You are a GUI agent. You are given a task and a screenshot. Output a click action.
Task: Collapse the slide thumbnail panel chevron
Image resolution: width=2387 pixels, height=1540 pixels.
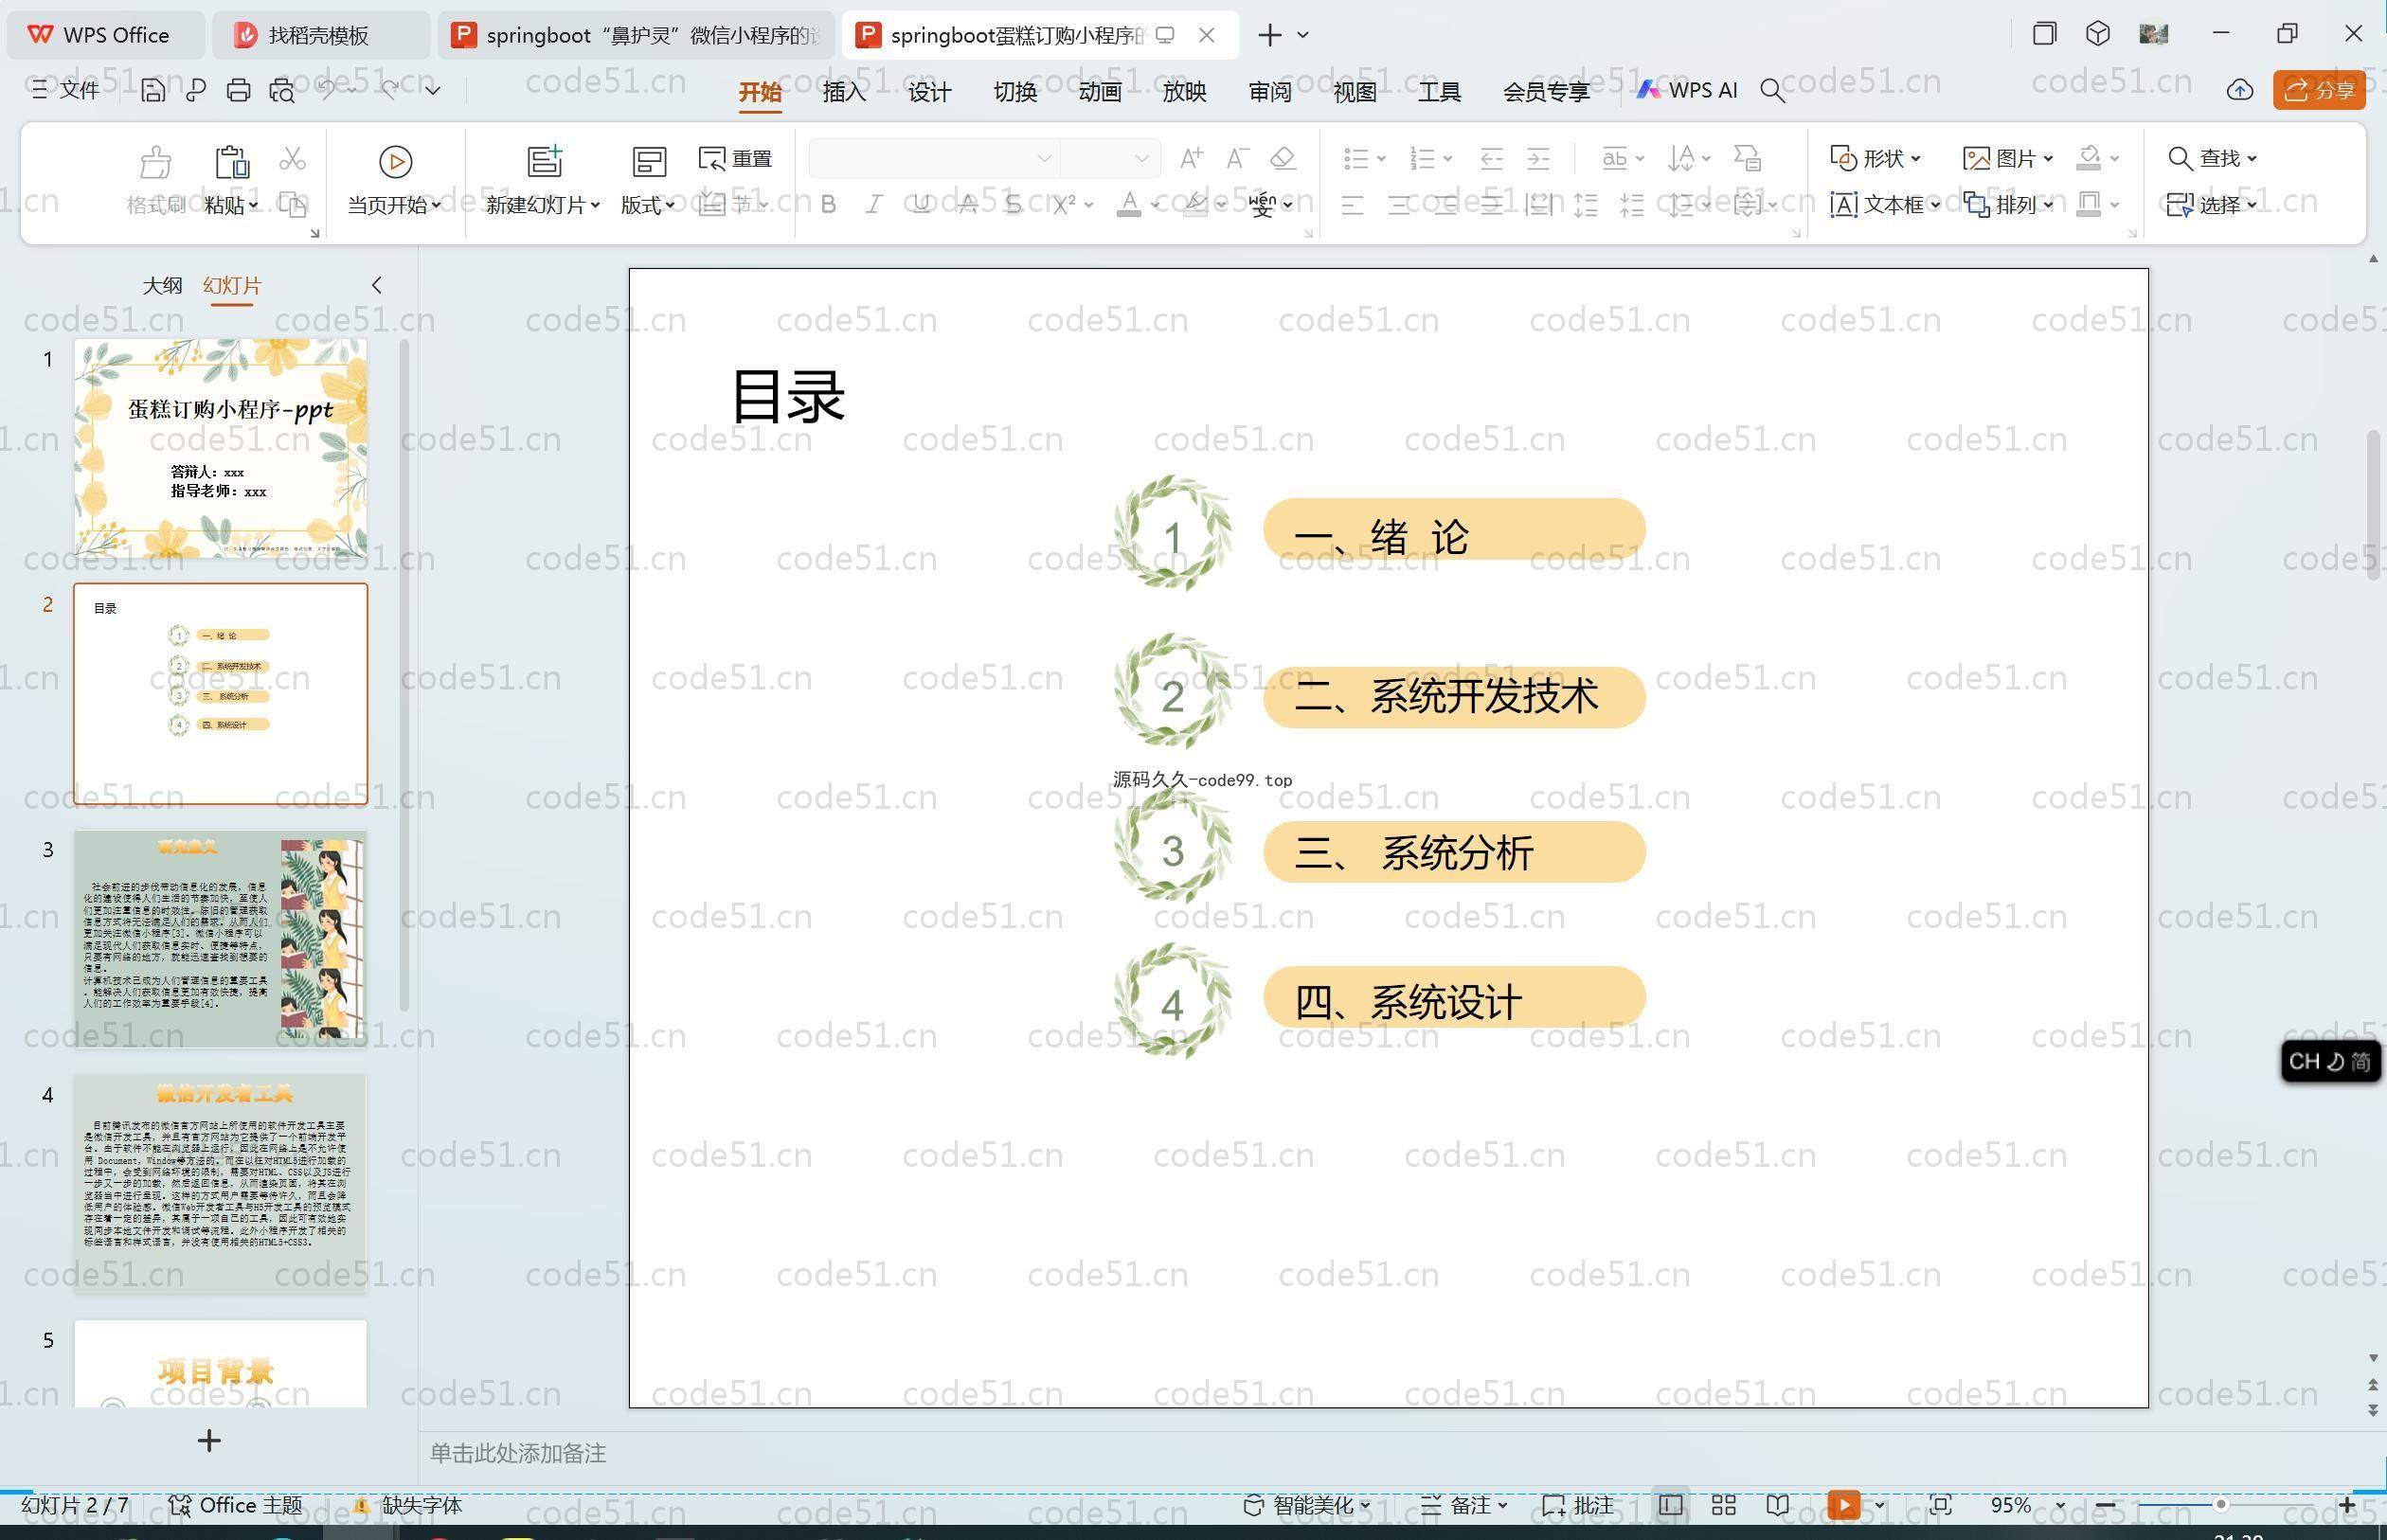pyautogui.click(x=376, y=285)
